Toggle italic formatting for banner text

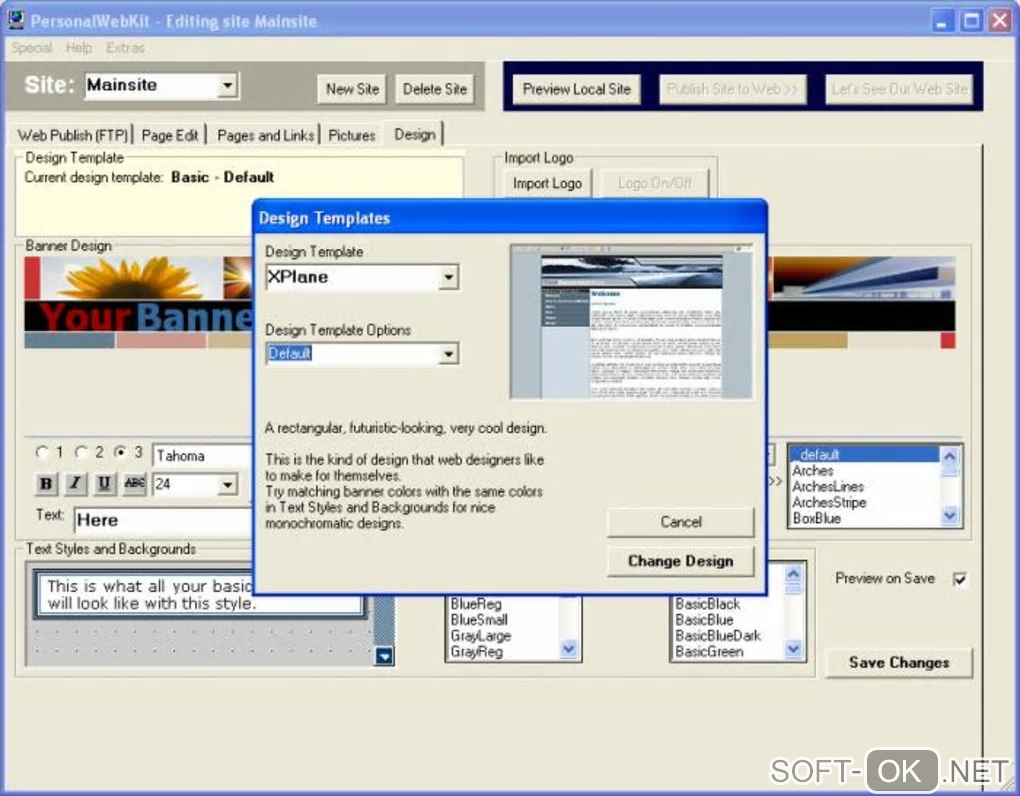[x=75, y=484]
